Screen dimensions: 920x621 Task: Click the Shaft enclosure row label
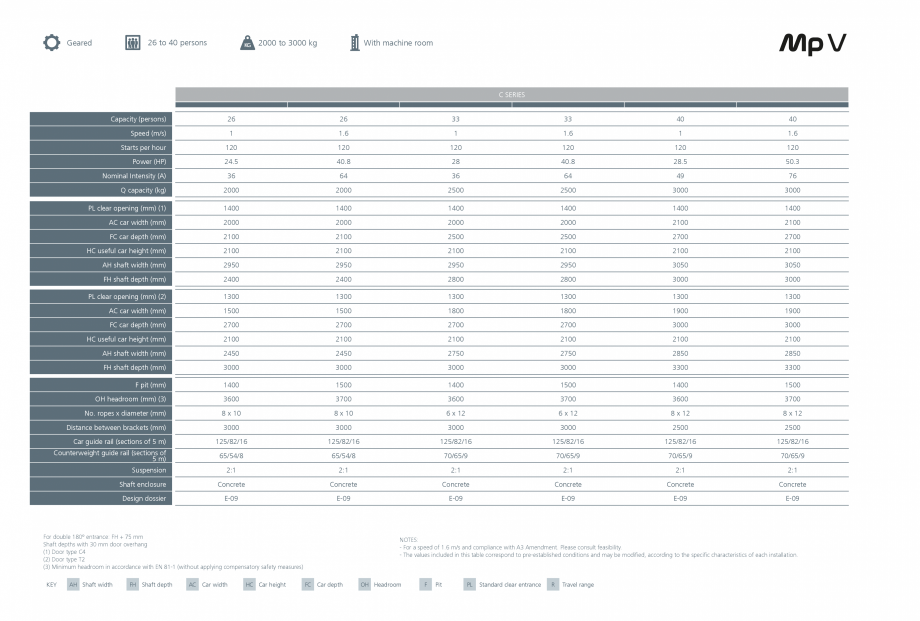coord(100,483)
